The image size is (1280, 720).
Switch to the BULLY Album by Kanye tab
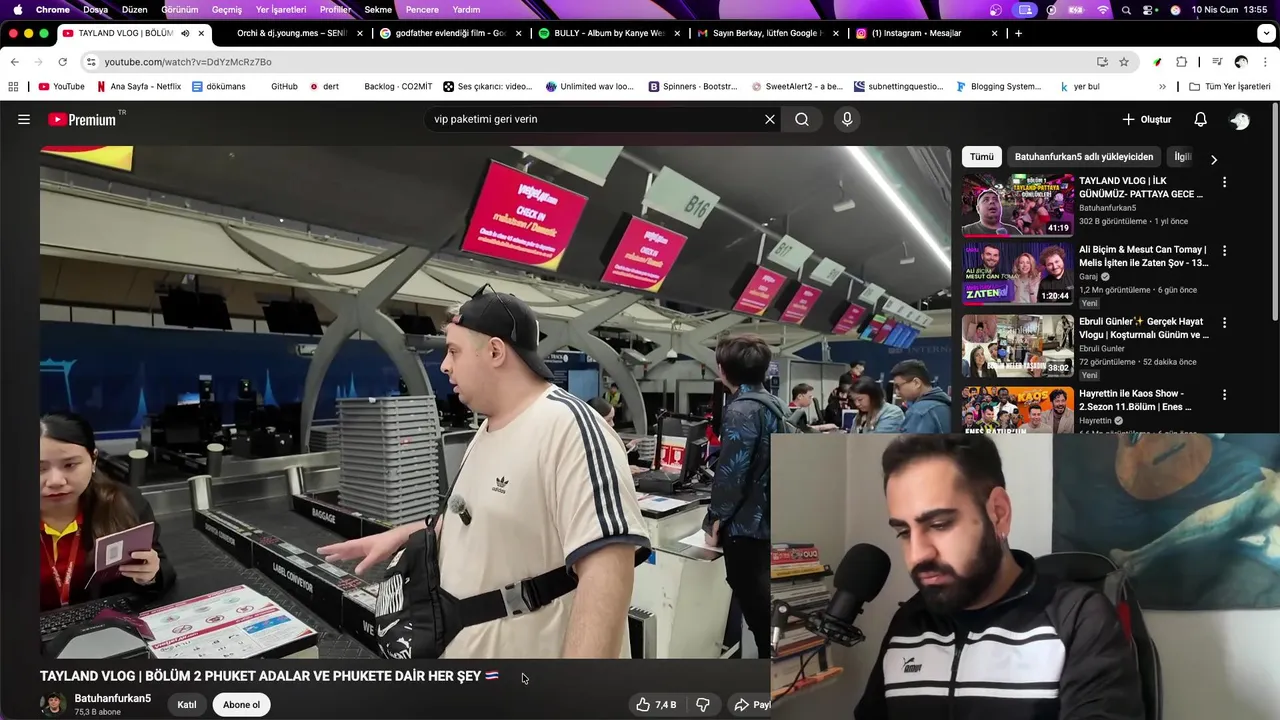(x=608, y=33)
